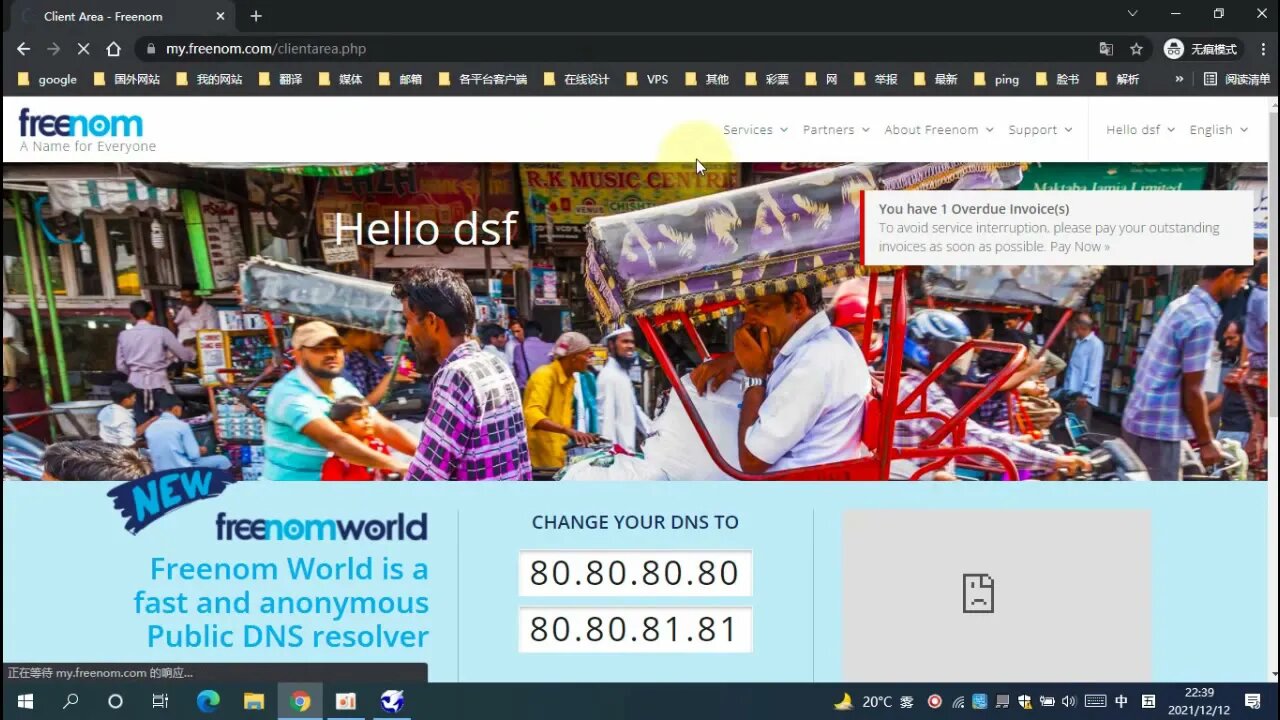Open the 最新 bookmark folder
1280x720 pixels.
pos(935,79)
